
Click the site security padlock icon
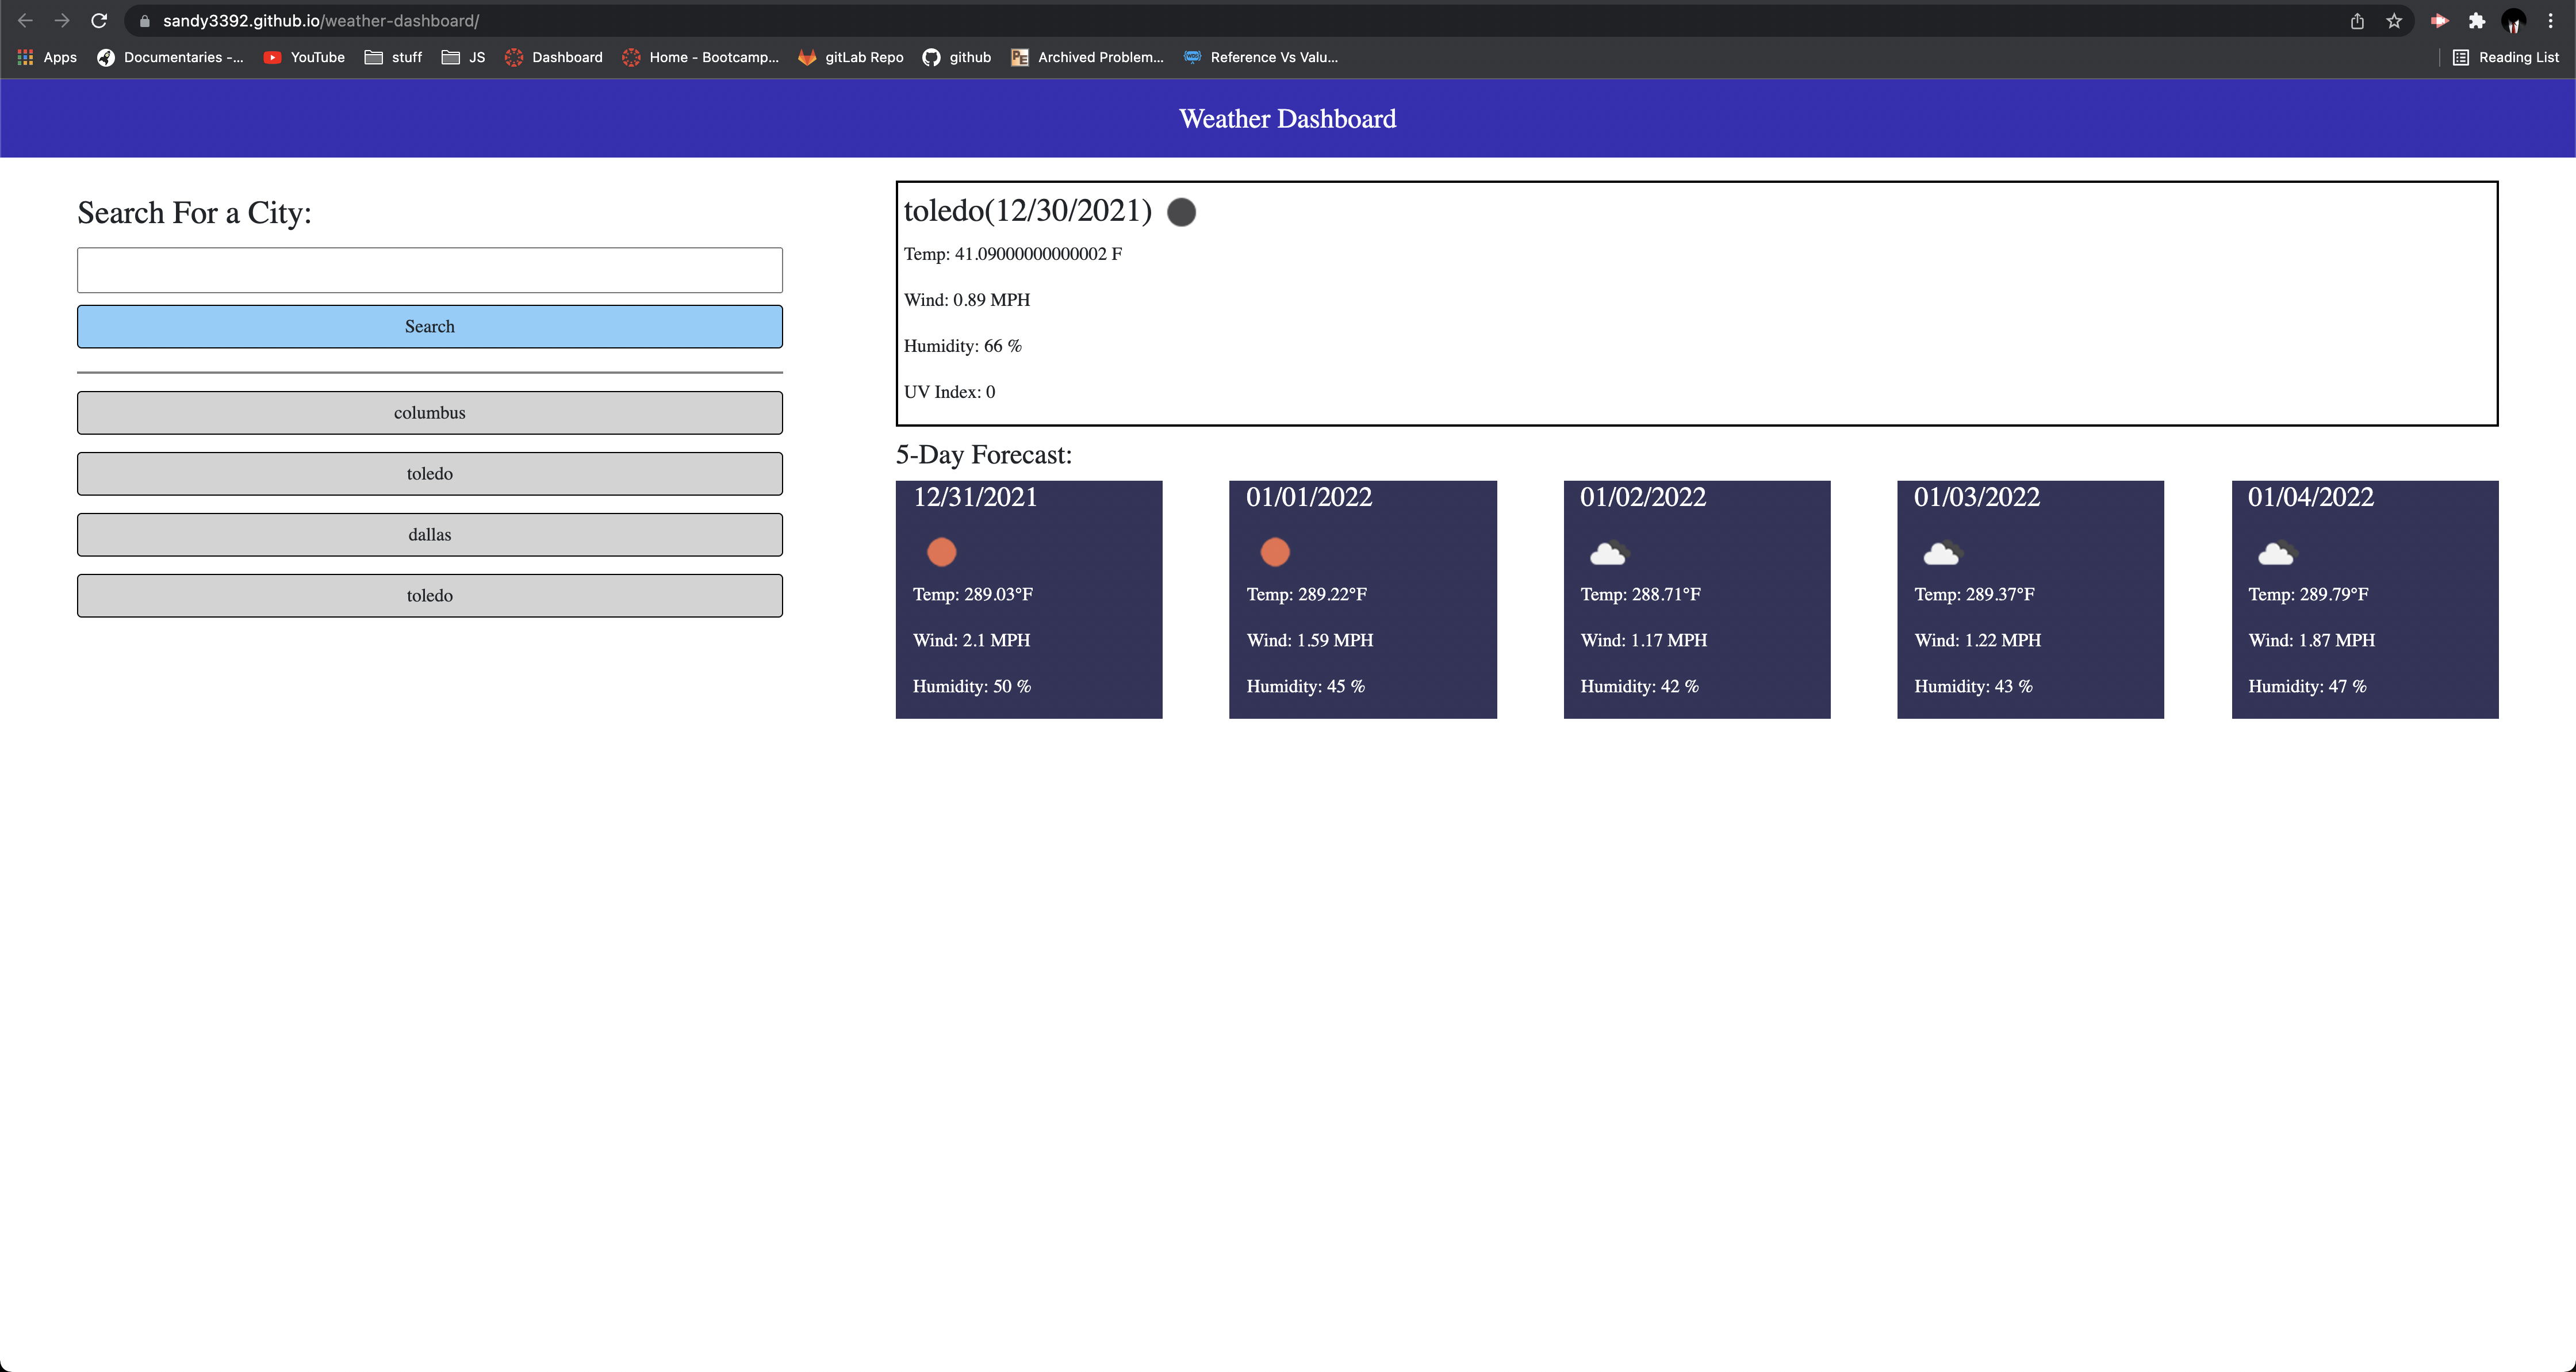[144, 20]
